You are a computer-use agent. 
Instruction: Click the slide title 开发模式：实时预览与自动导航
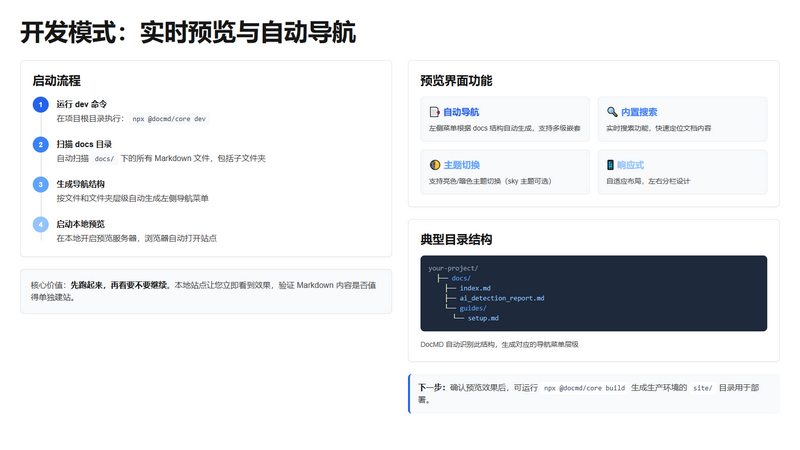tap(188, 33)
